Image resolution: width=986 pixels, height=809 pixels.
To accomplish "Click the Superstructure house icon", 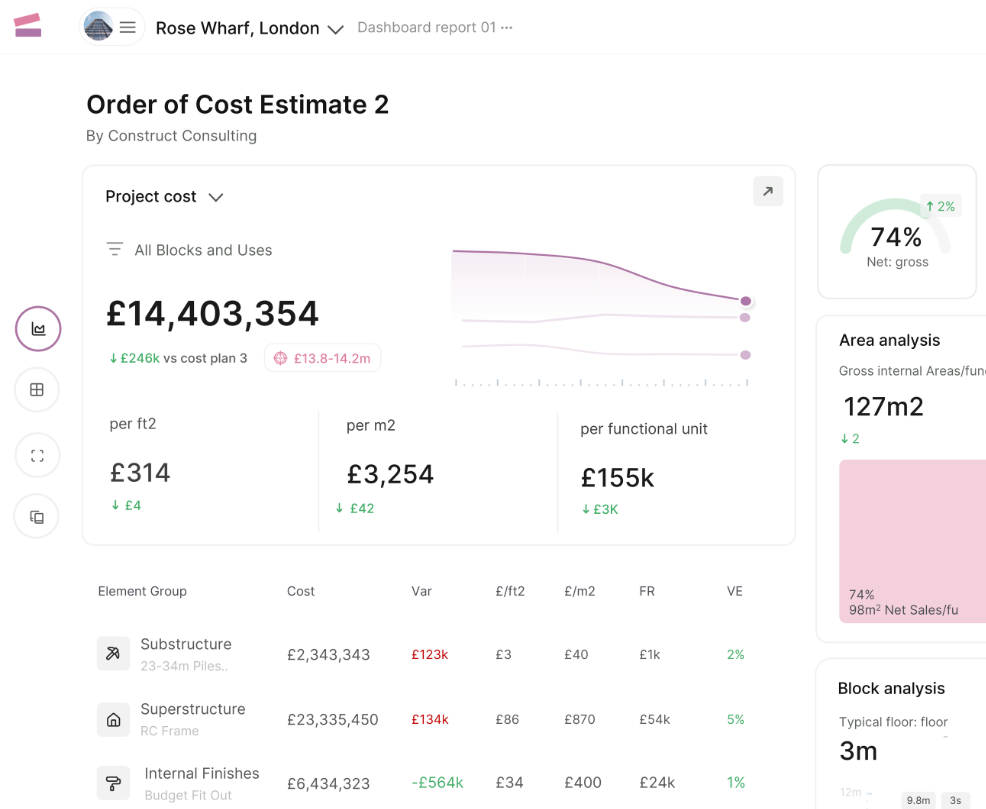I will coord(113,719).
